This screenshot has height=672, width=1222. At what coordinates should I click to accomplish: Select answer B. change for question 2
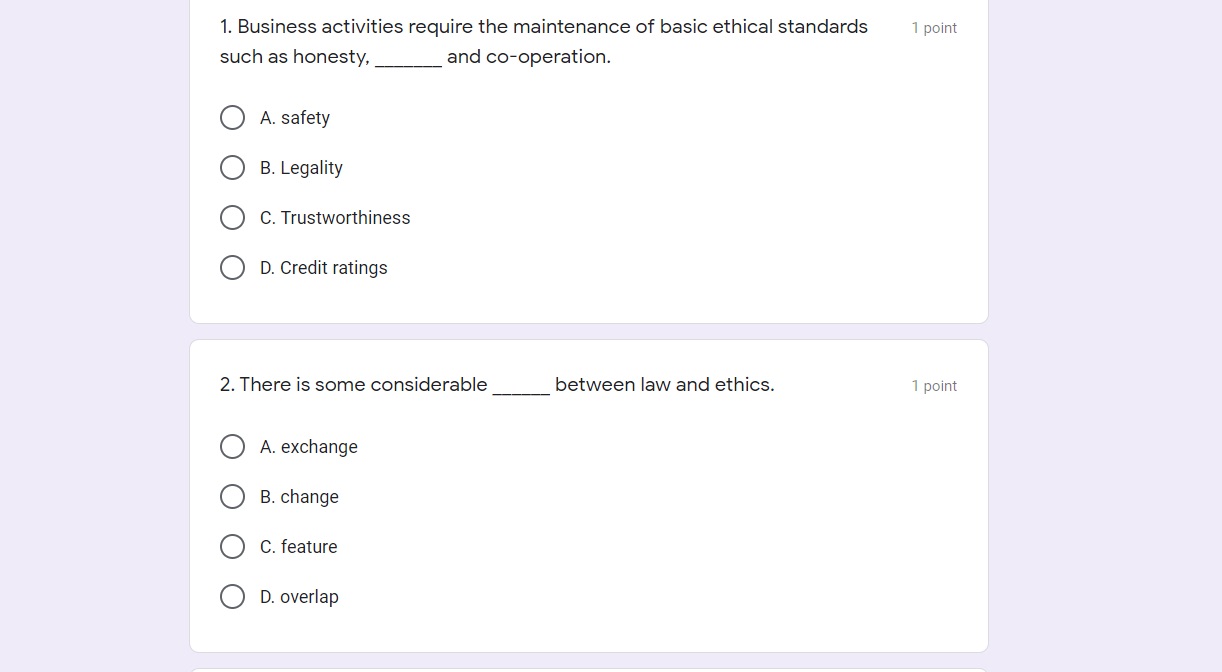[232, 496]
